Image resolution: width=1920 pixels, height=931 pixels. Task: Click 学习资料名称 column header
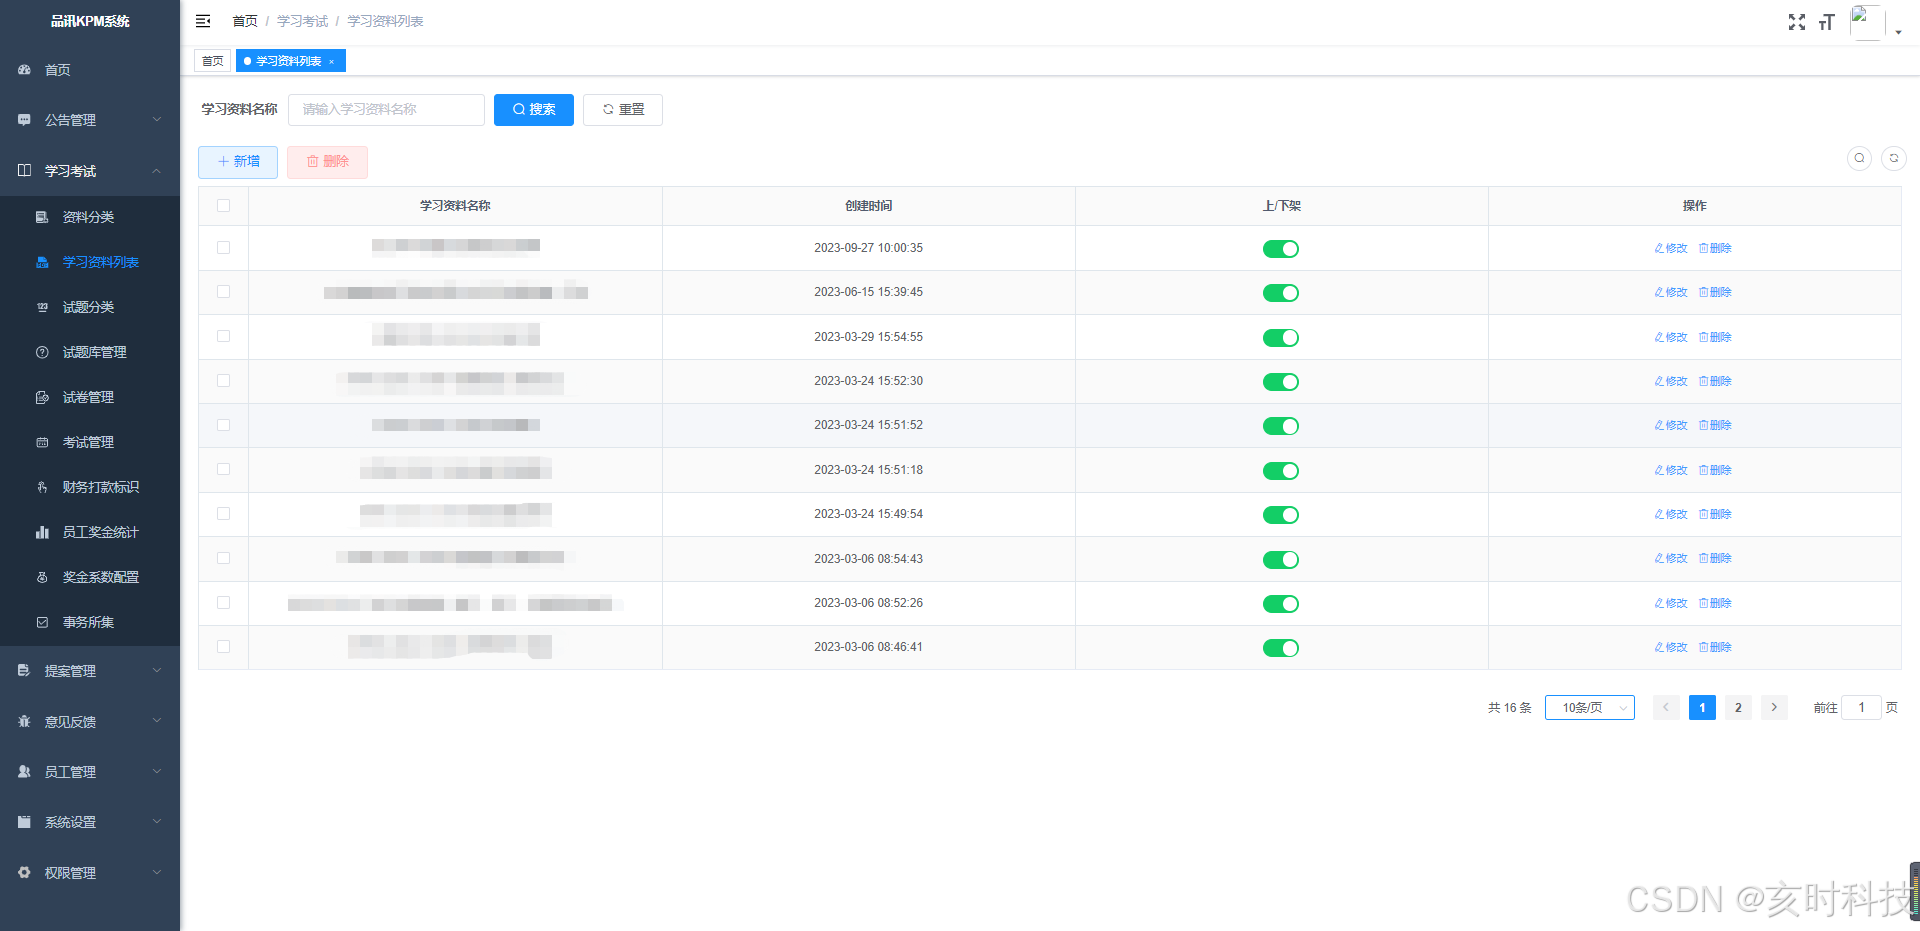click(x=455, y=206)
